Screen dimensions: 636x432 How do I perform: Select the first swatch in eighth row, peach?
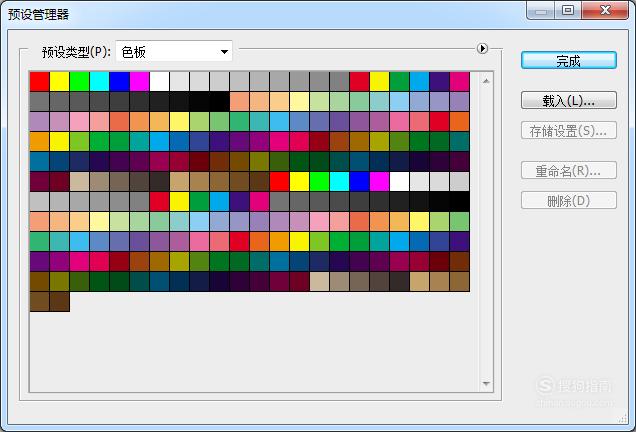pyautogui.click(x=40, y=221)
